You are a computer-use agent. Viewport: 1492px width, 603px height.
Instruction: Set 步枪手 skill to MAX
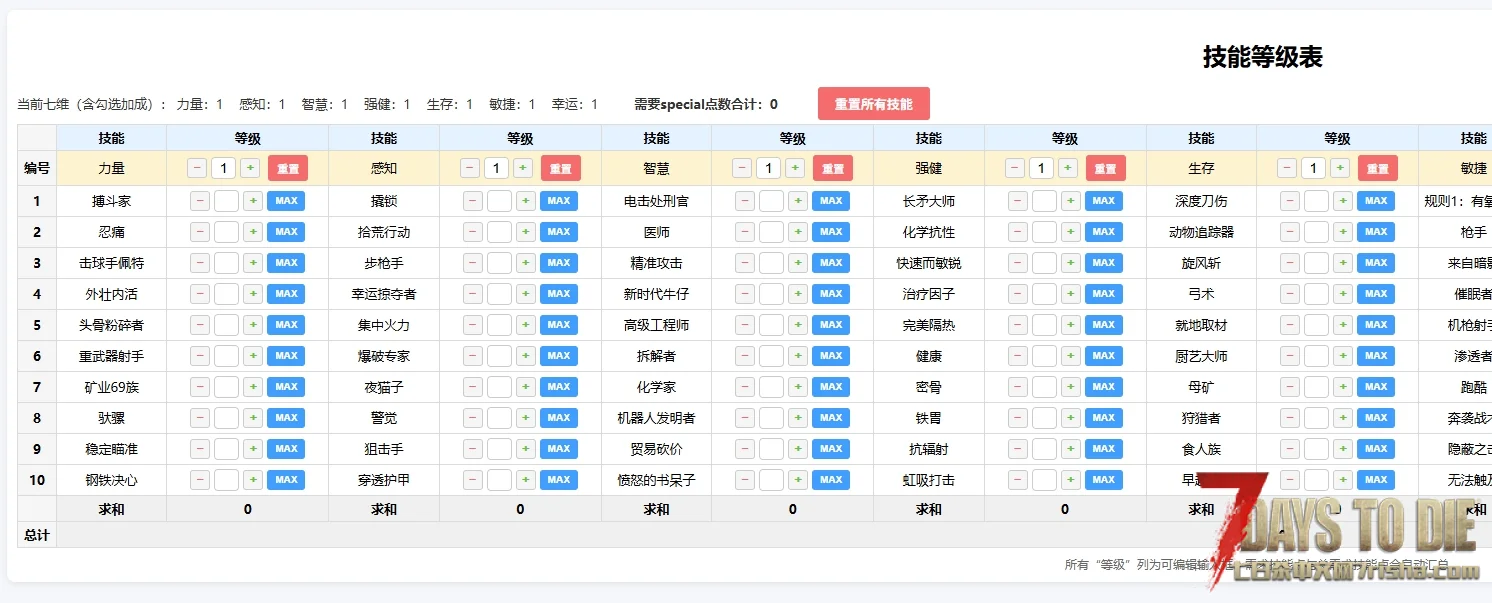coord(558,263)
